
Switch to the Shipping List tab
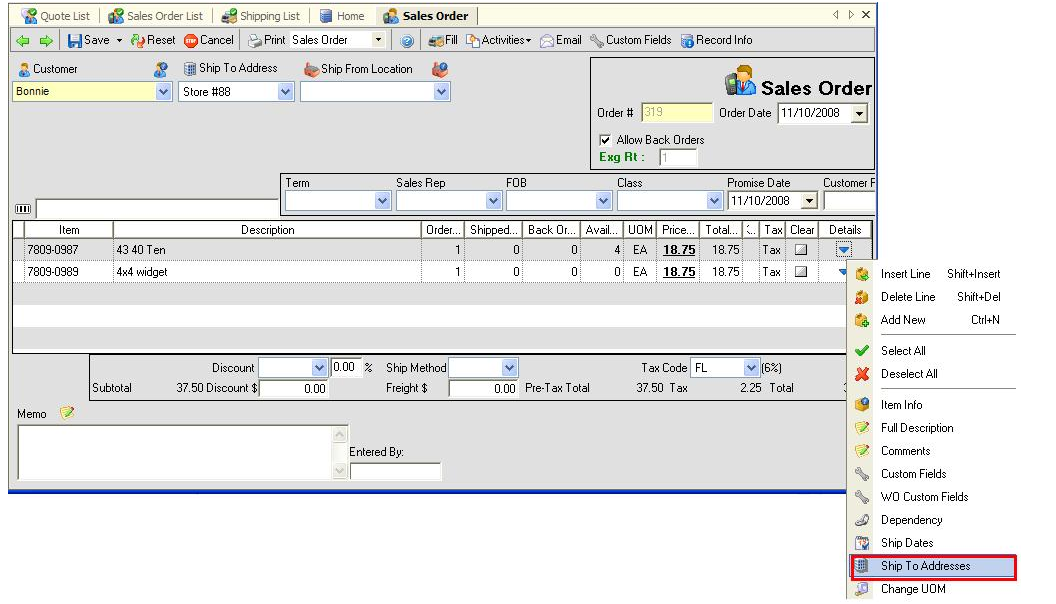(x=261, y=15)
